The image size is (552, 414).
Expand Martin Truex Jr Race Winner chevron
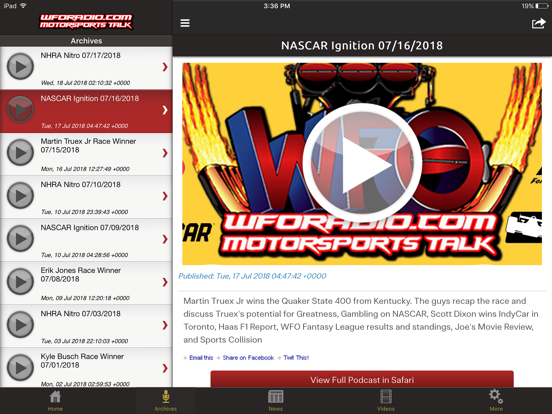coord(165,153)
